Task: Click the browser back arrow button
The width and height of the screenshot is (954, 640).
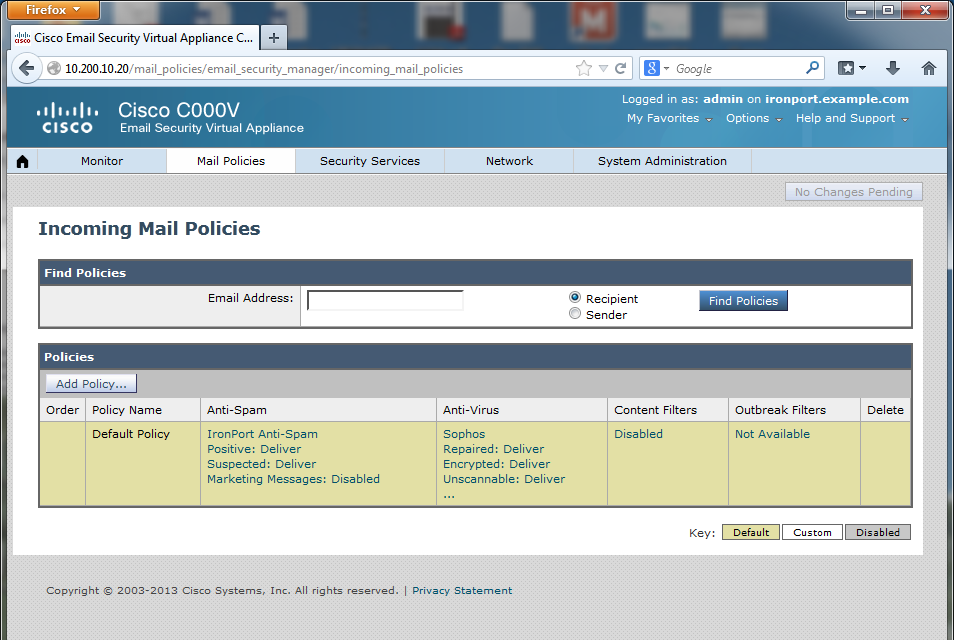Action: click(26, 68)
